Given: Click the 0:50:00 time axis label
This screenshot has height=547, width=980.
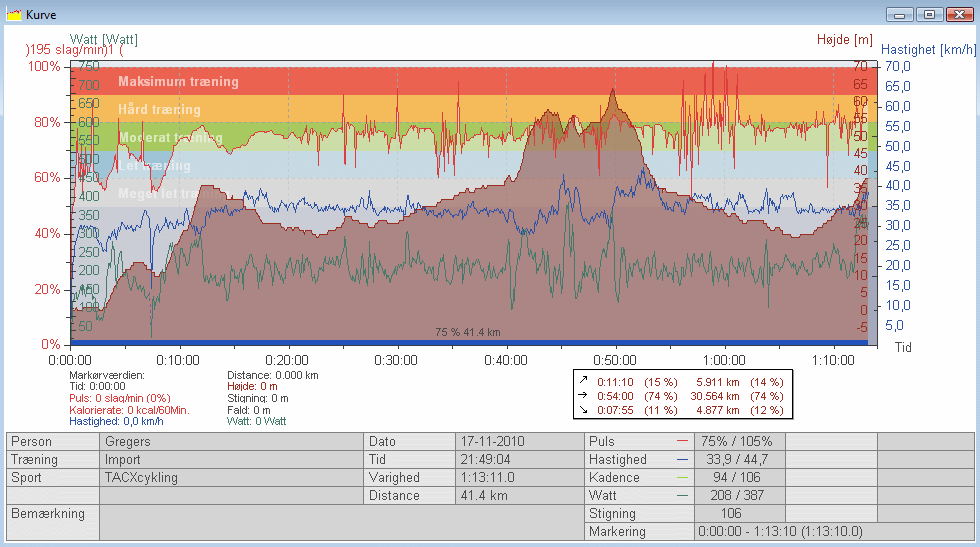Looking at the screenshot, I should click(x=615, y=360).
